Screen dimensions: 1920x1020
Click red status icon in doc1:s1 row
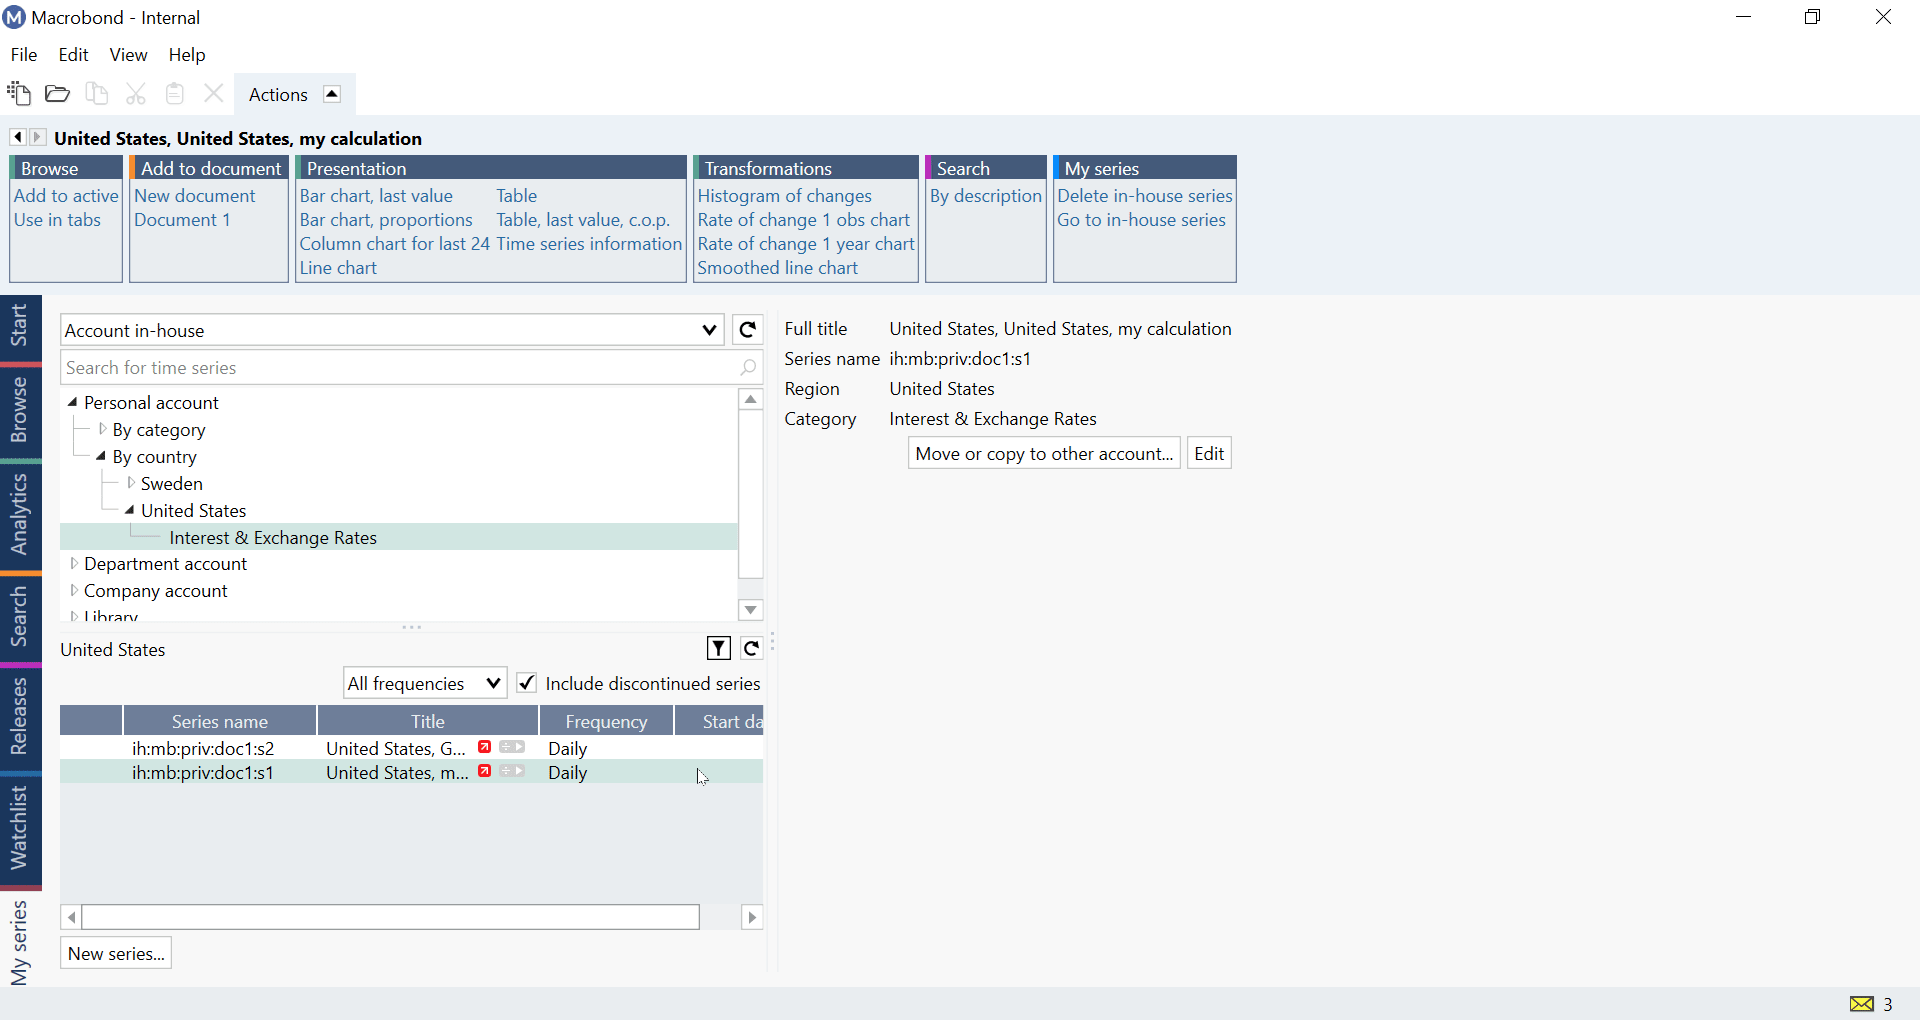[x=485, y=771]
